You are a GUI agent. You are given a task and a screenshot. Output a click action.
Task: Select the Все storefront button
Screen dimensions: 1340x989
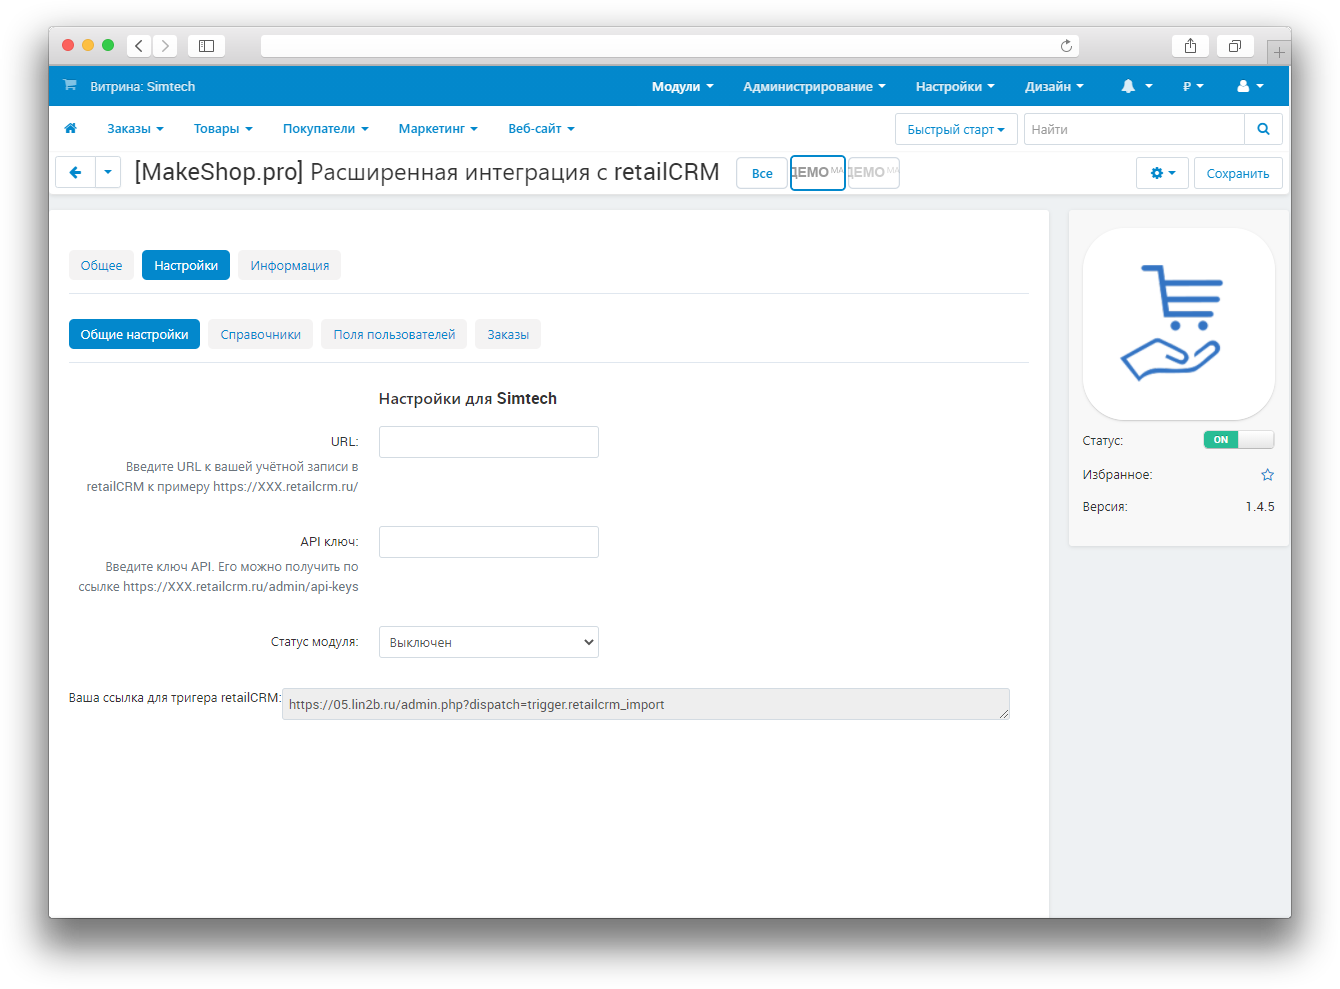(761, 173)
